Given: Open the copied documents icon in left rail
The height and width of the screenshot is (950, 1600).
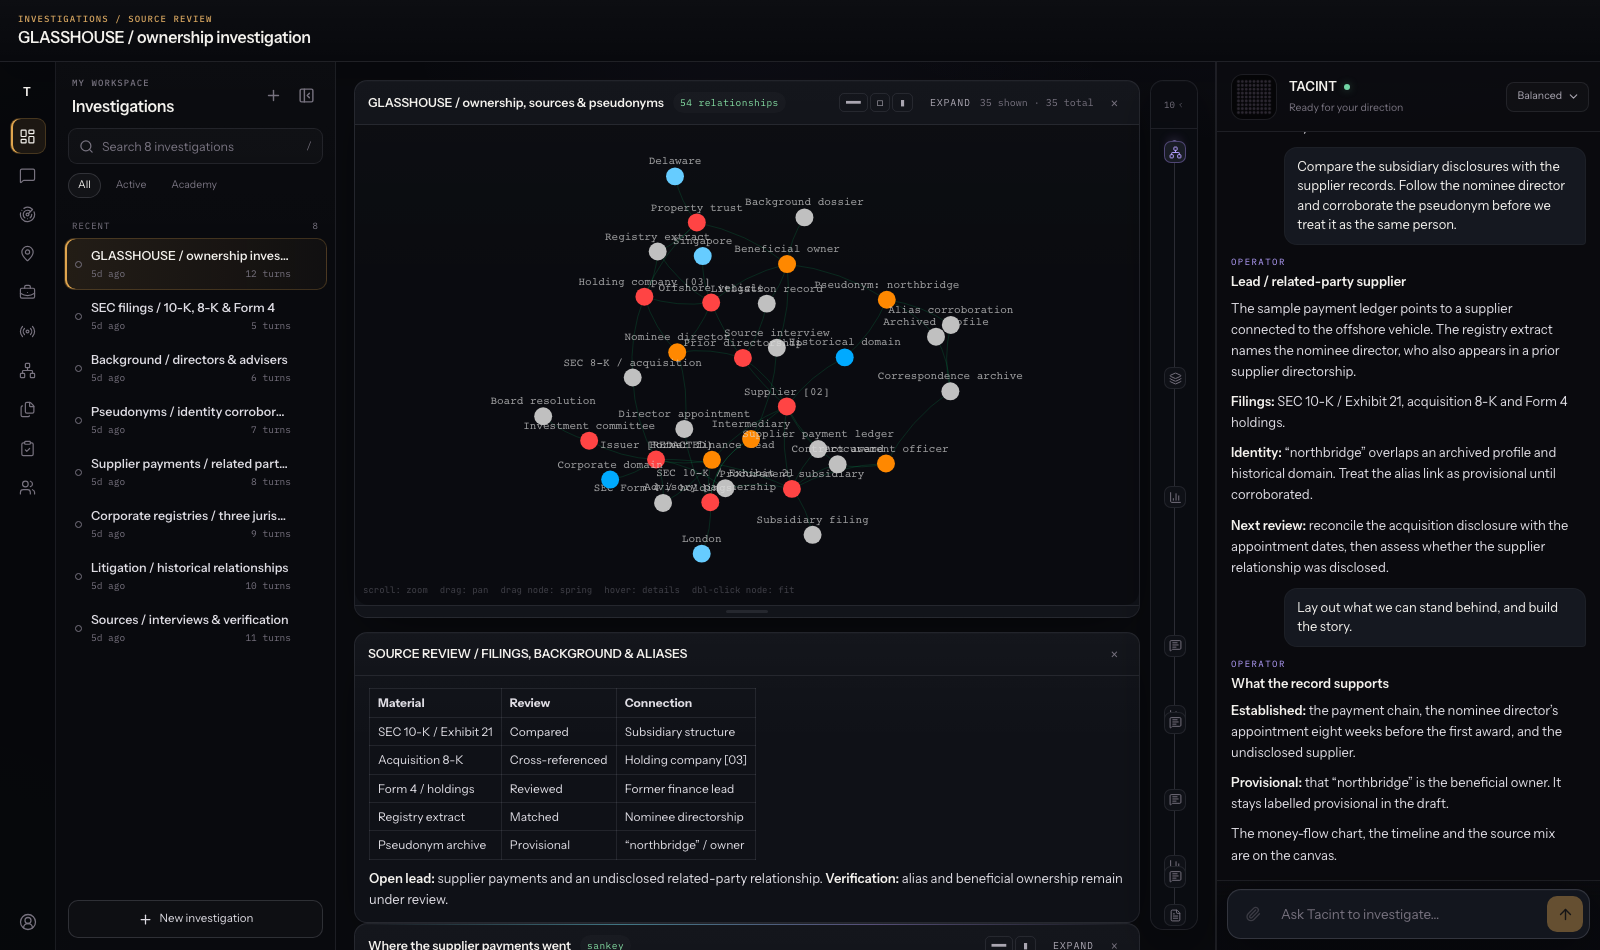Looking at the screenshot, I should click(x=28, y=410).
